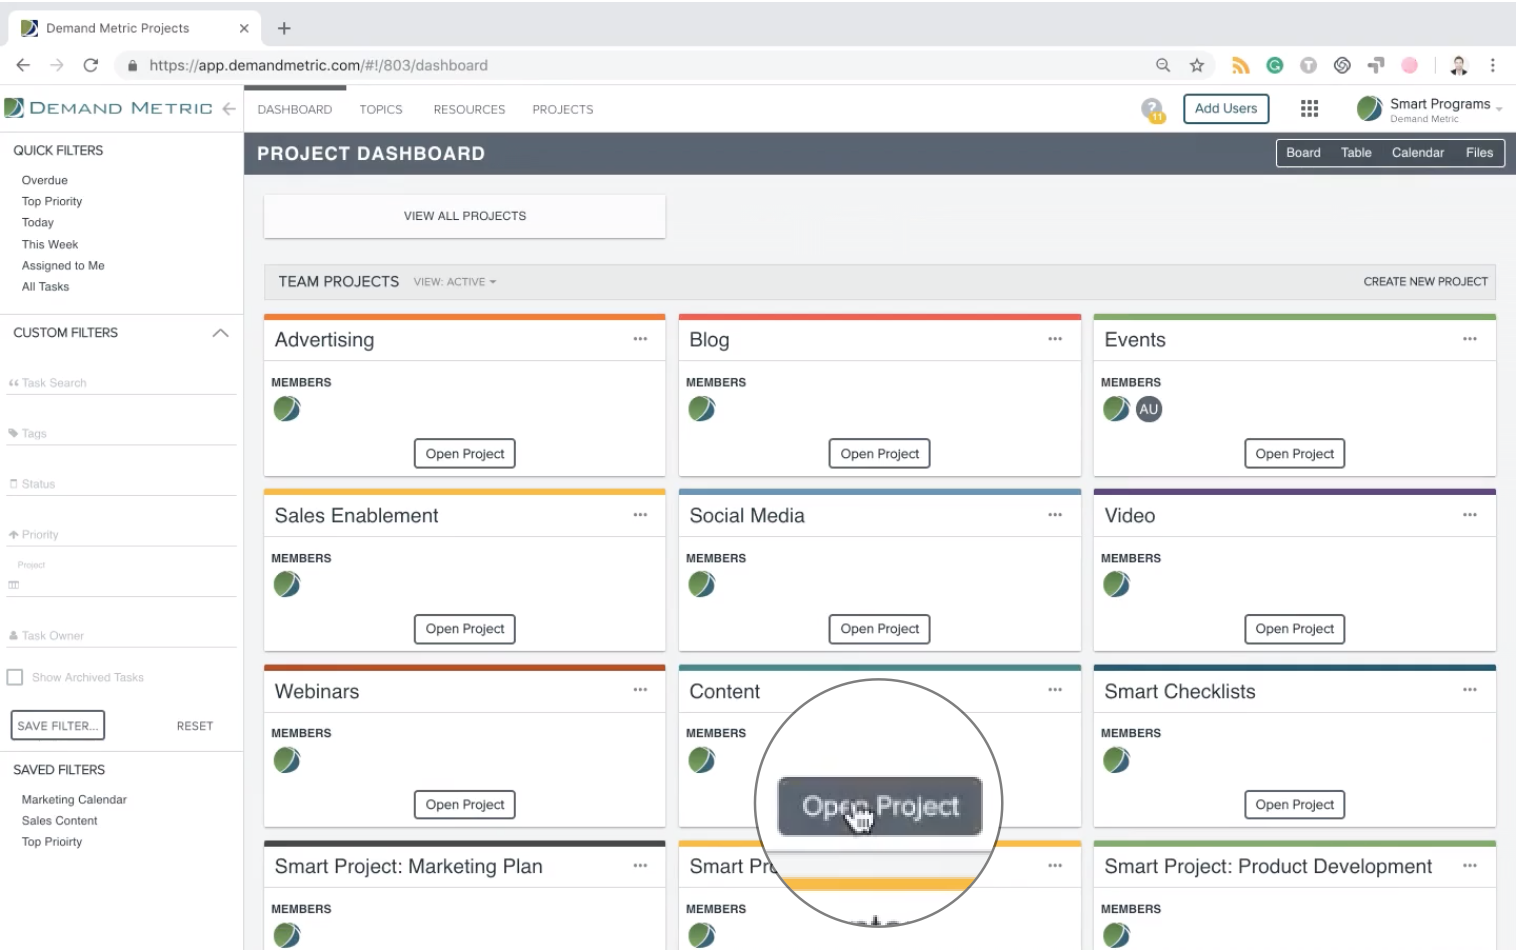Open the Priority filter dropdown
Viewport: 1518px width, 952px height.
pos(122,535)
